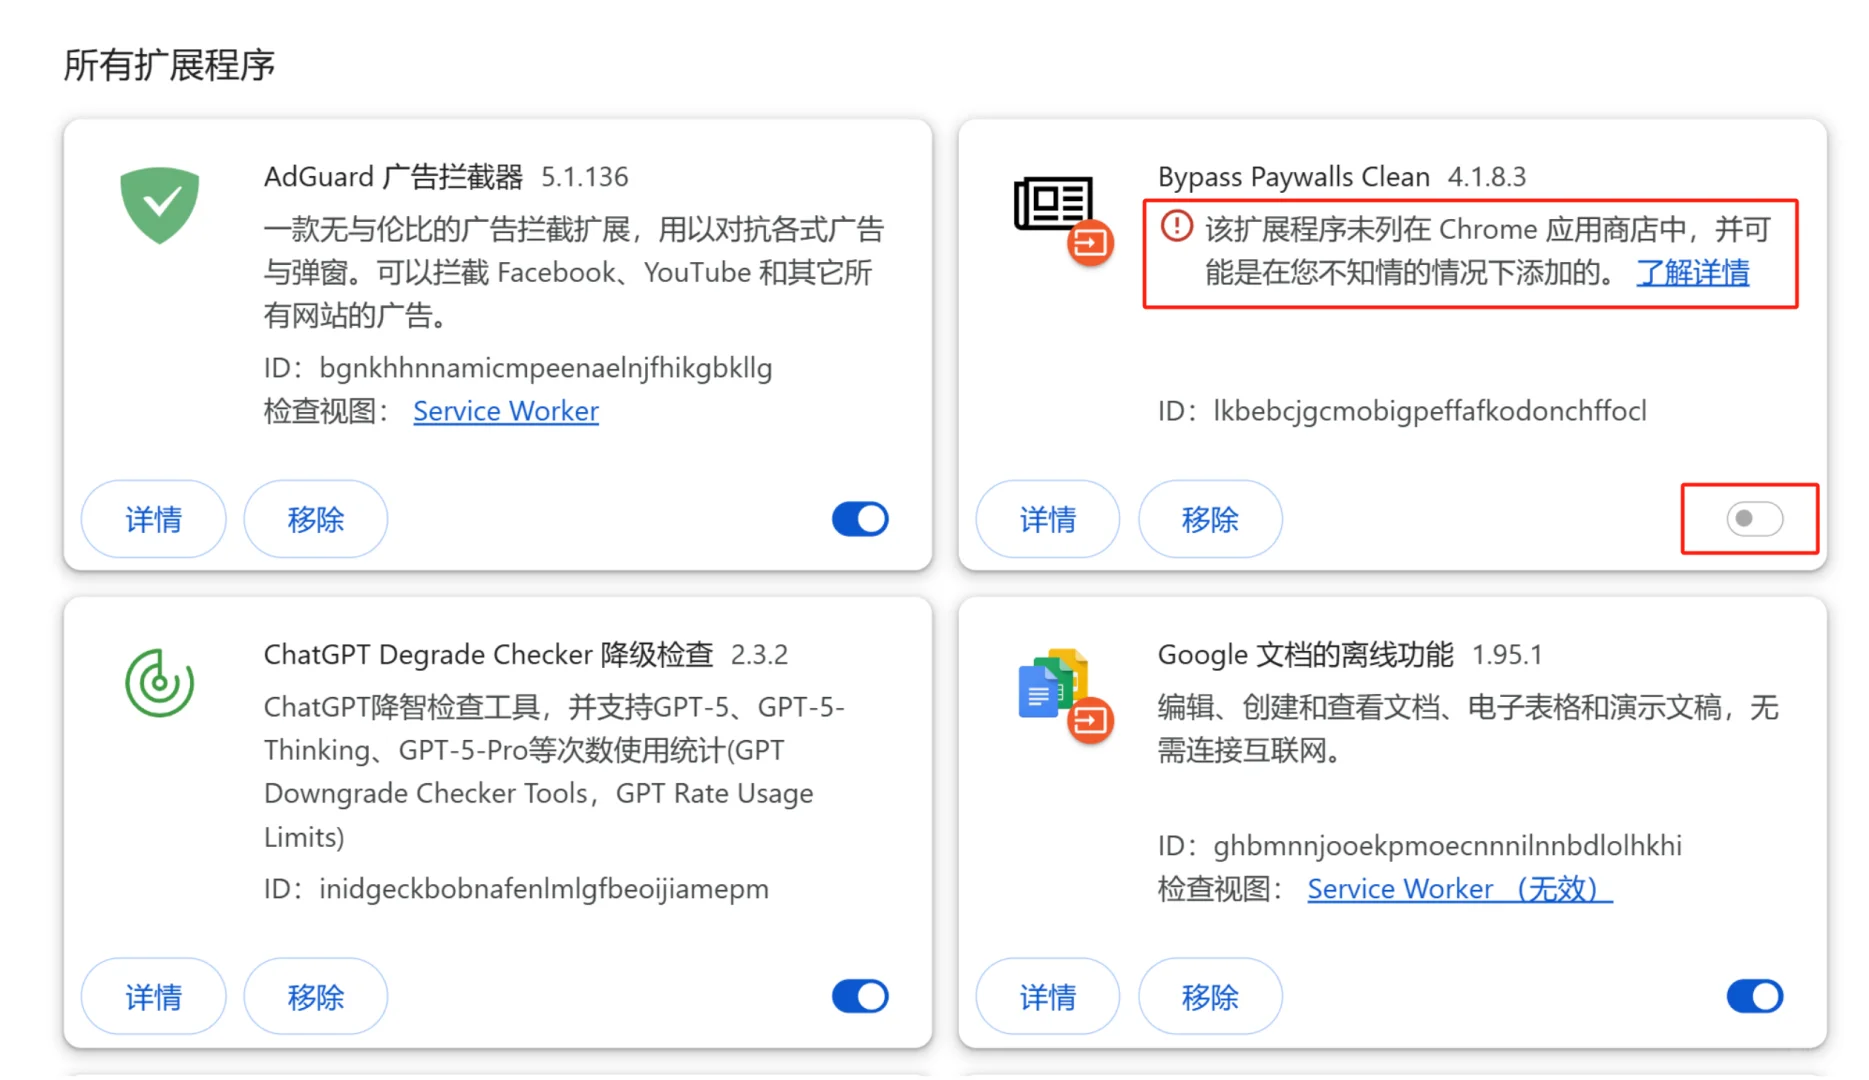The height and width of the screenshot is (1080, 1869).
Task: Click the orange badge on Bypass Paywalls icon
Action: [x=1092, y=241]
